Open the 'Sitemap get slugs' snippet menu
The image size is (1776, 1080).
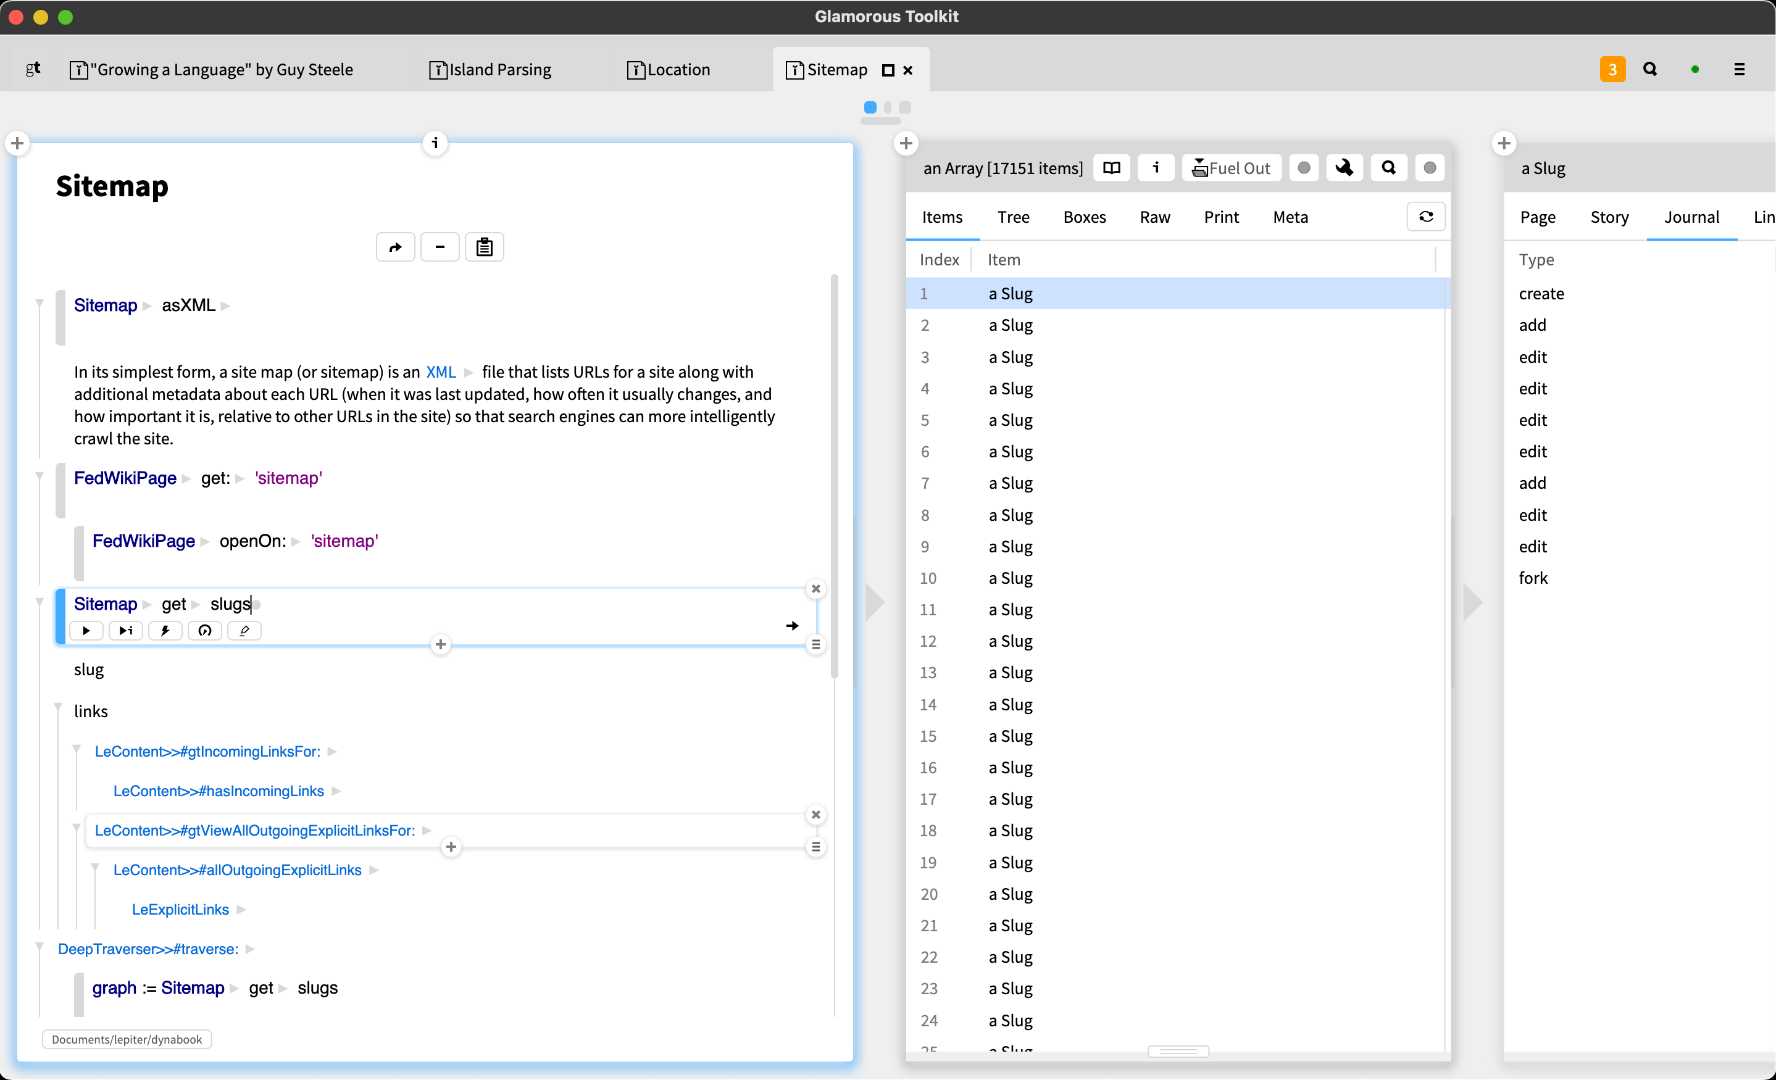pyautogui.click(x=816, y=645)
